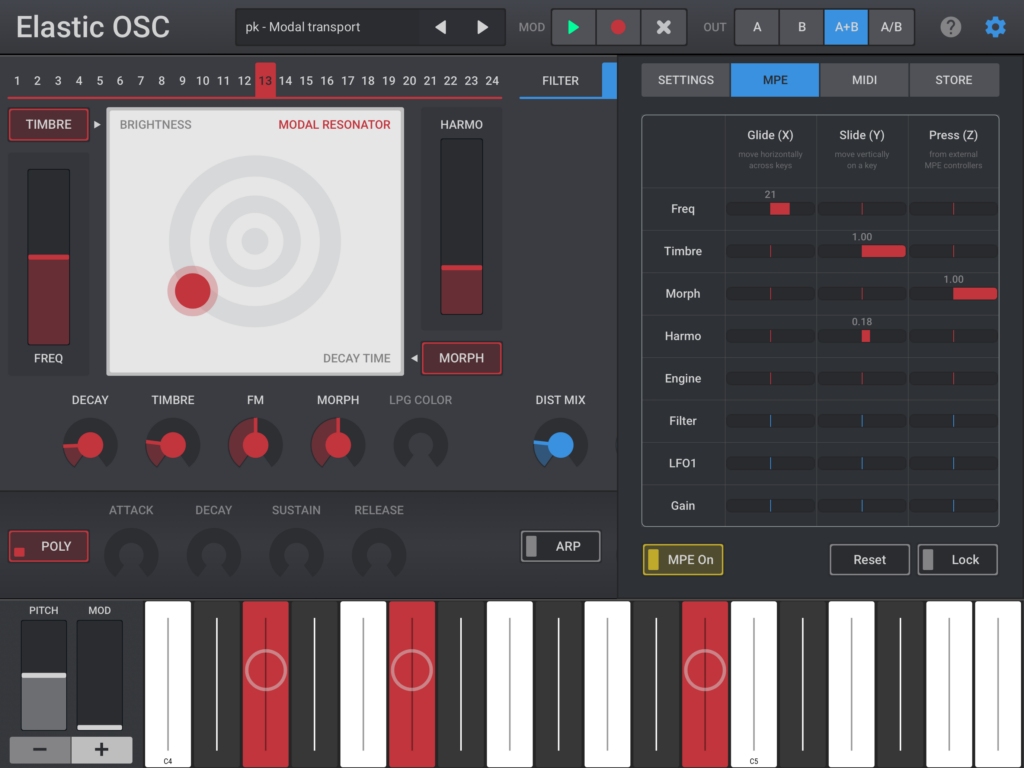
Task: Click the Filter Slide (Y) slider
Action: tap(862, 421)
